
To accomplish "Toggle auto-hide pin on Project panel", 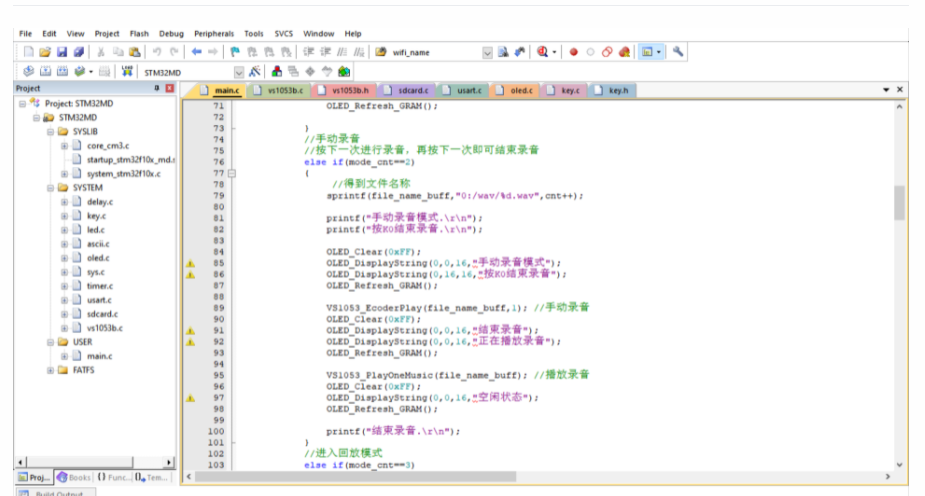I will [156, 89].
